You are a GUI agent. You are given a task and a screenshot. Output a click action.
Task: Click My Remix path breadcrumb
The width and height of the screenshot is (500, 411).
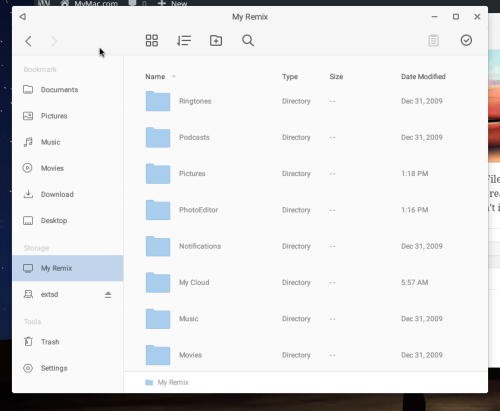pyautogui.click(x=173, y=382)
